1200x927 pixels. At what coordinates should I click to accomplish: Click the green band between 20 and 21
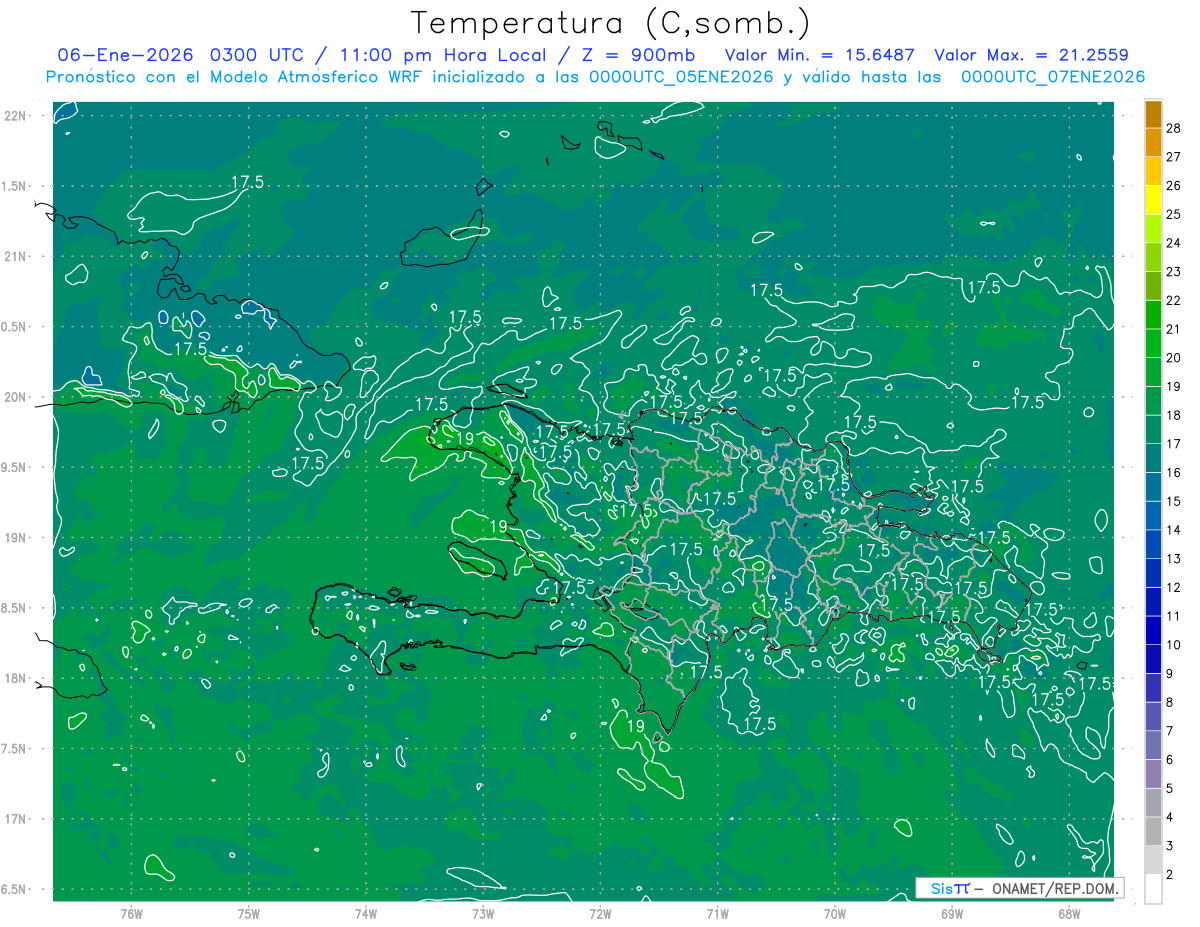click(1153, 343)
